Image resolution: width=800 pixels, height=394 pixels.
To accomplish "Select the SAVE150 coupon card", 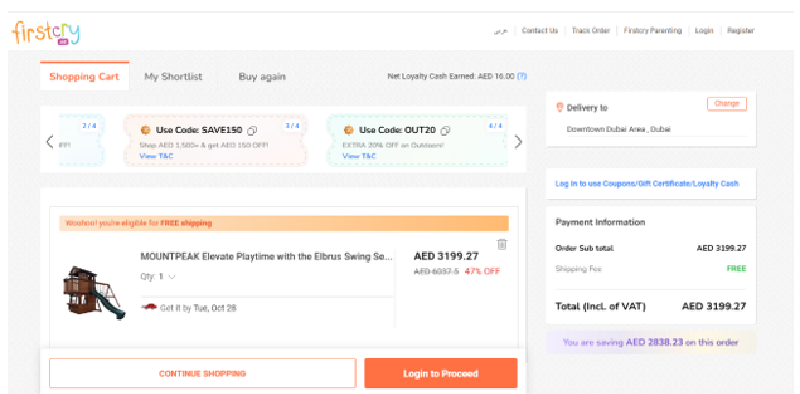I will tap(216, 140).
